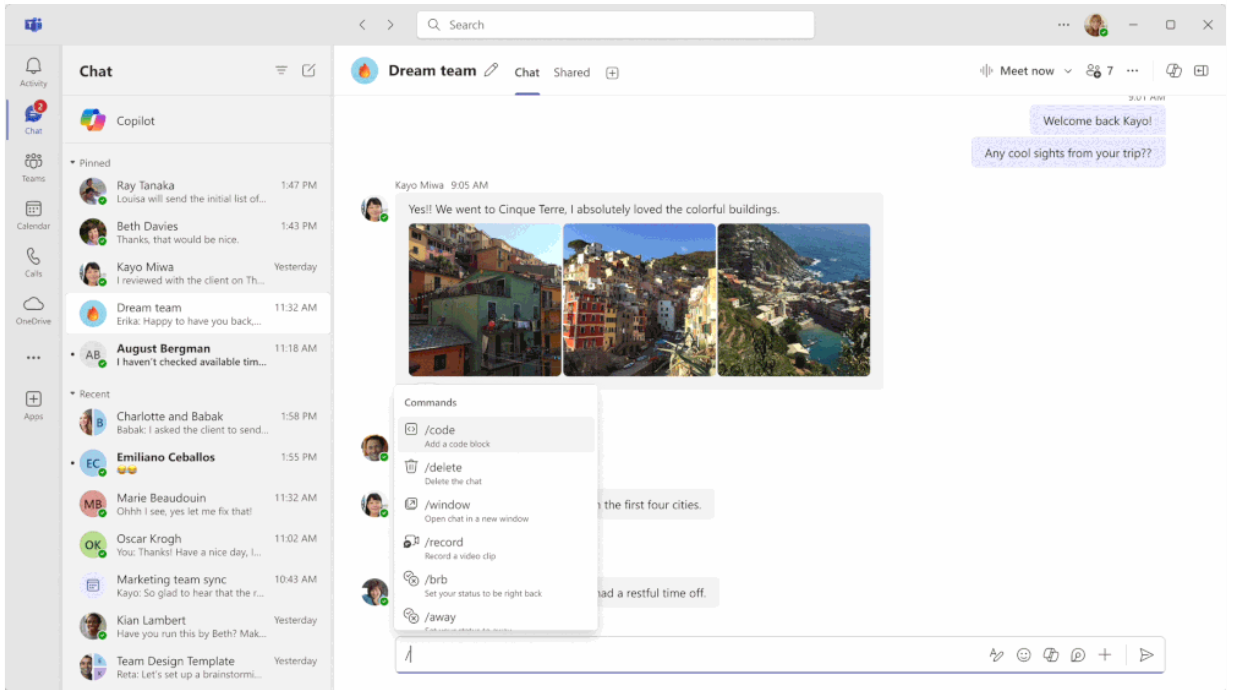Click the Copilot icon in chat list
Screen dimensions: 1243x690
(93, 120)
